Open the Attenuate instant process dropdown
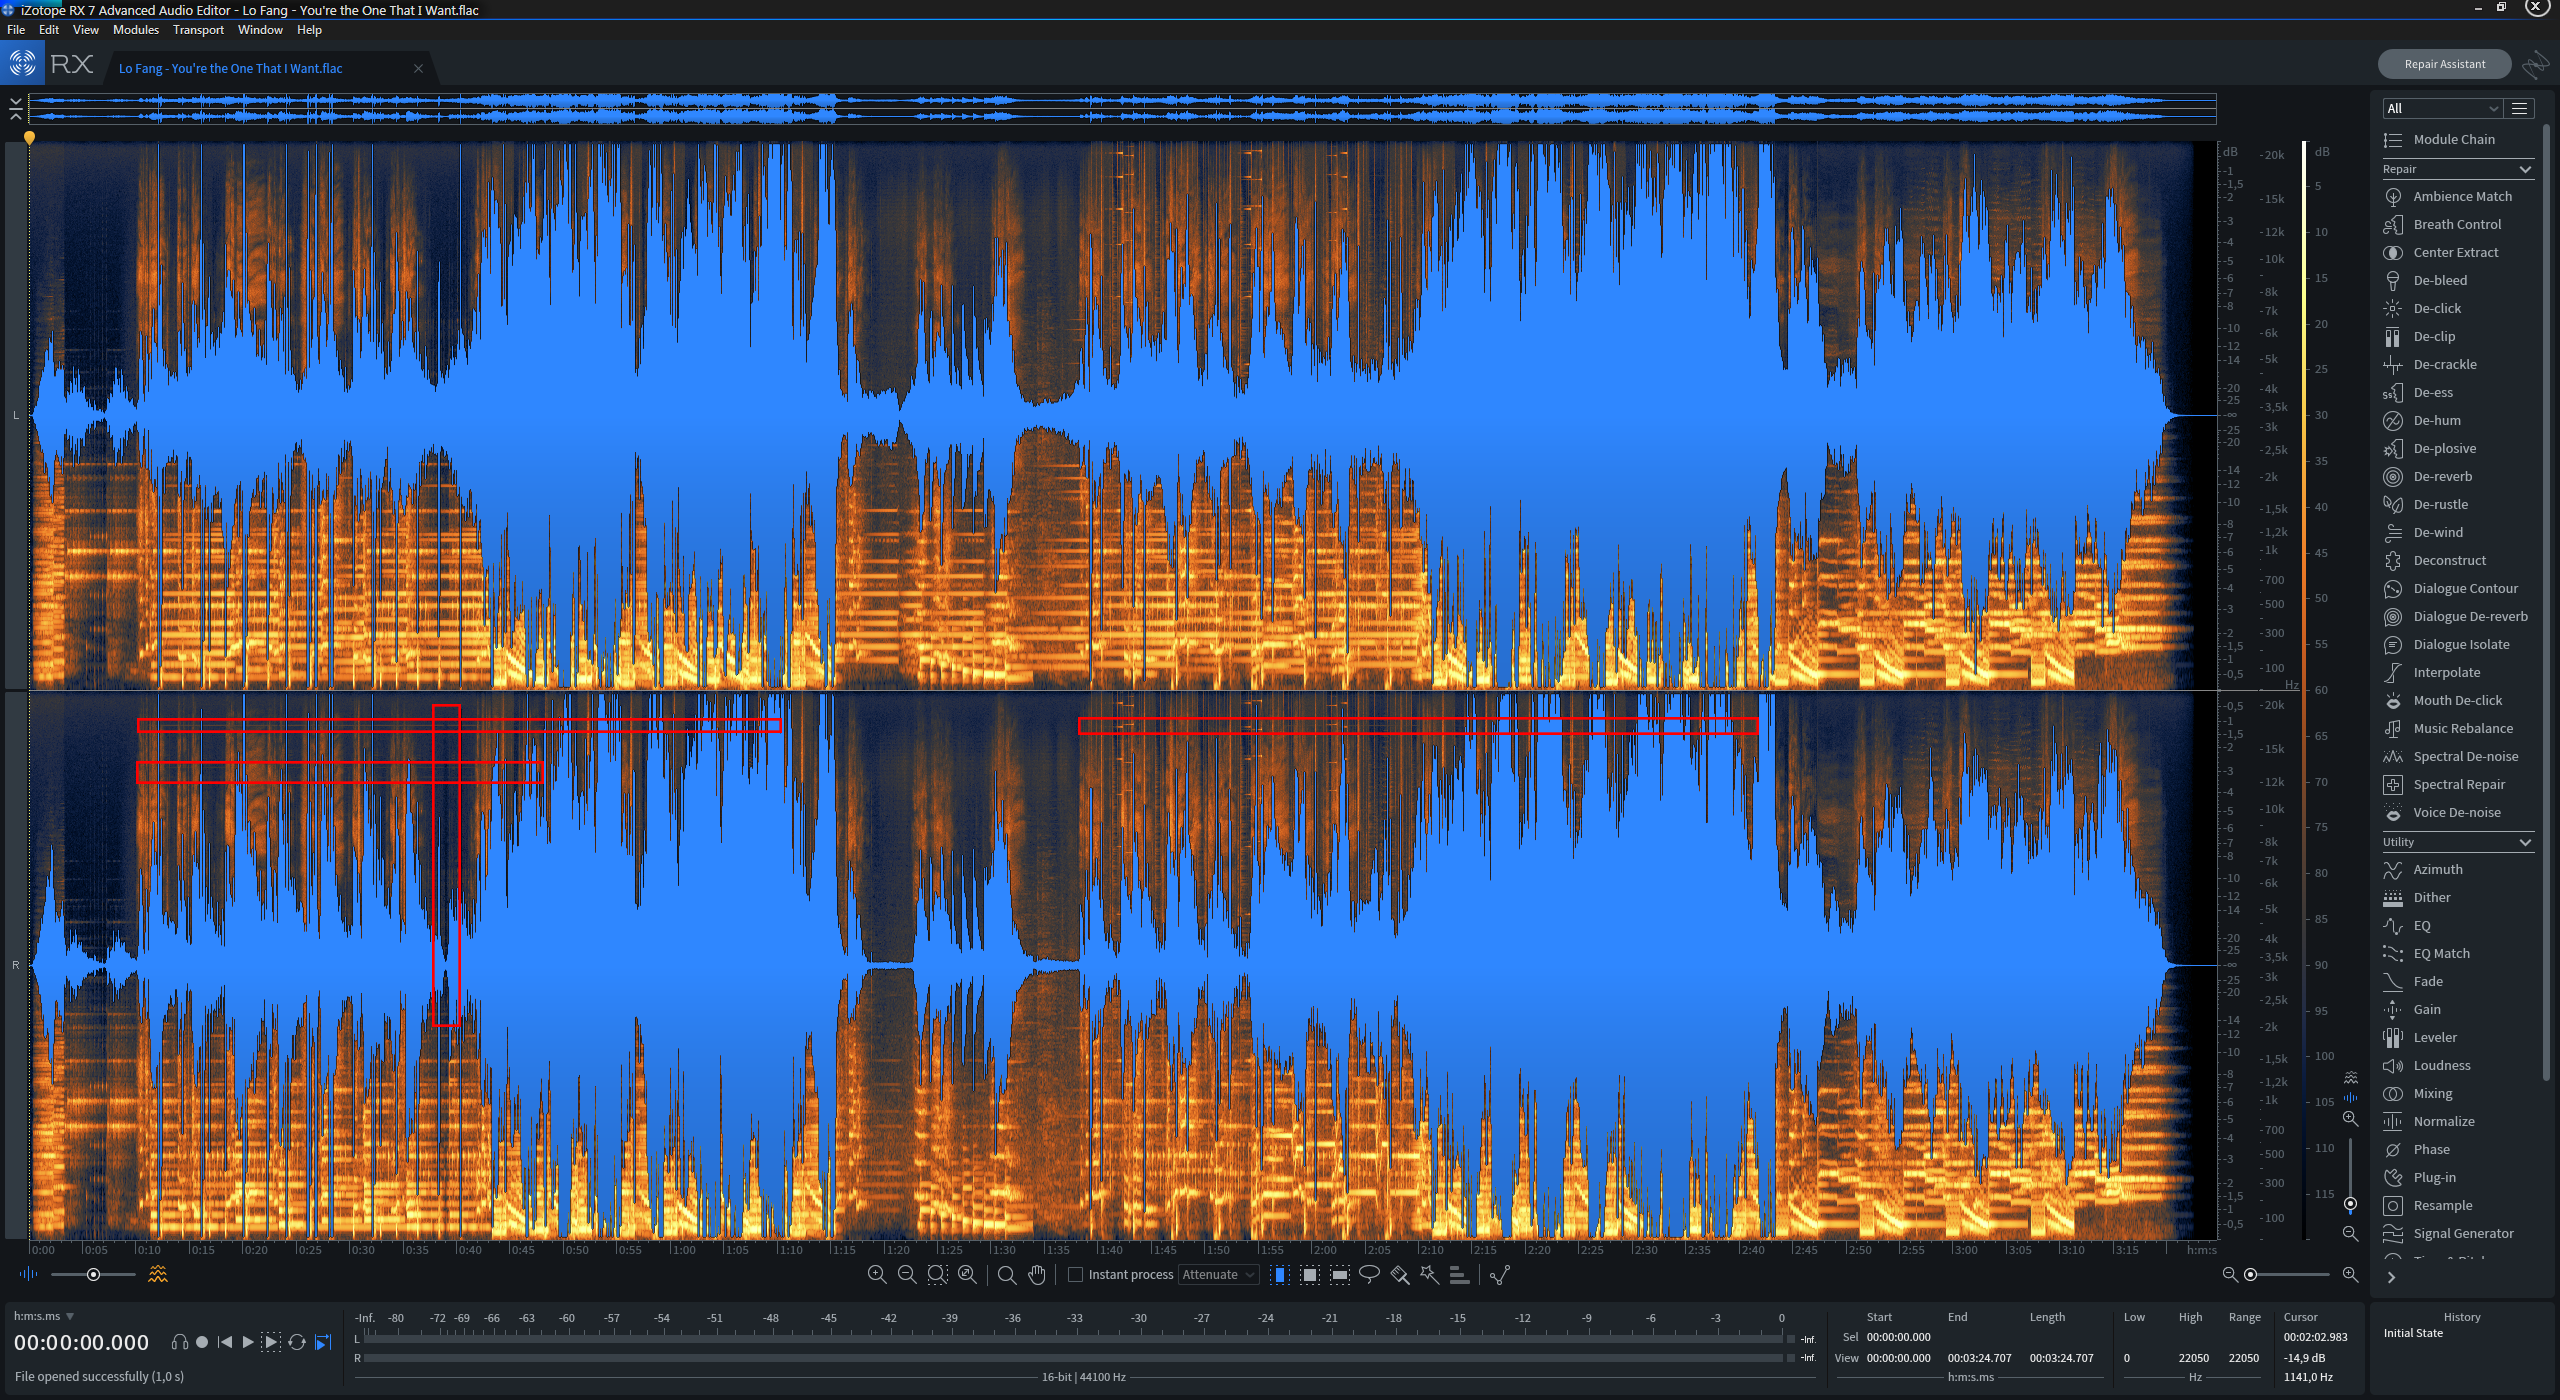This screenshot has height=1400, width=2560. coord(1218,1275)
